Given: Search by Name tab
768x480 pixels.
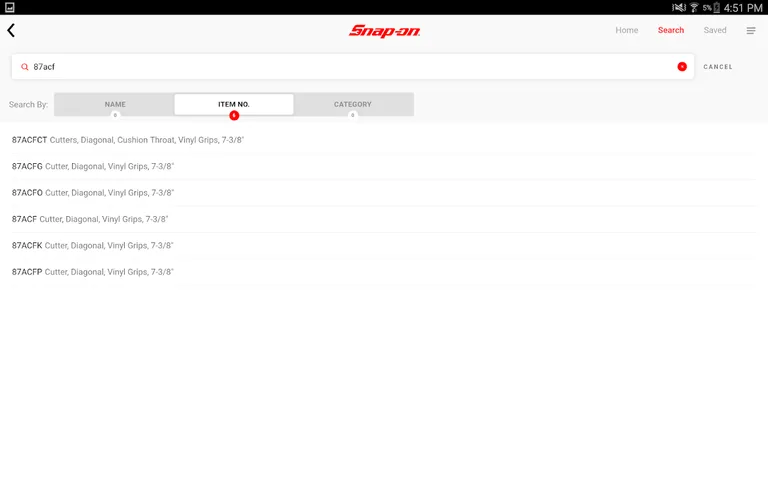Looking at the screenshot, I should coord(115,104).
